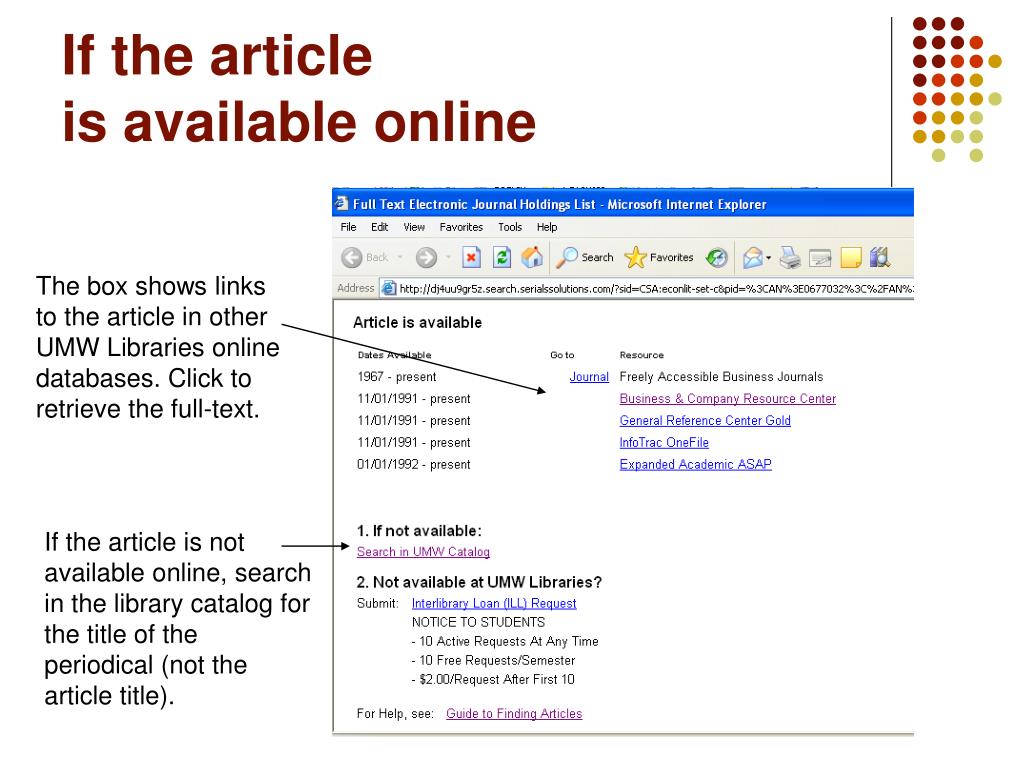Image resolution: width=1024 pixels, height=768 pixels.
Task: Click the 'Article is available' heading
Action: tap(417, 323)
